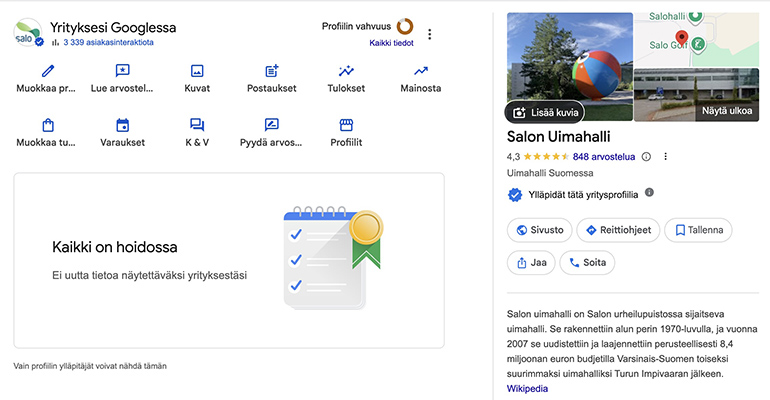Screen dimensions: 770x400
Task: Click the Kaikki tiedot link
Action: tap(391, 43)
